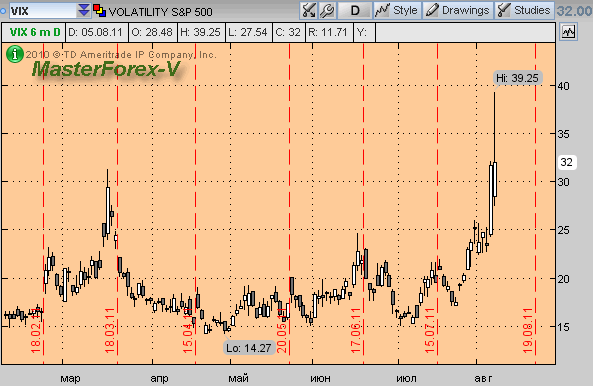This screenshot has height=386, width=593.
Task: Click the 20.05.11 expiration date marker
Action: pyautogui.click(x=282, y=330)
